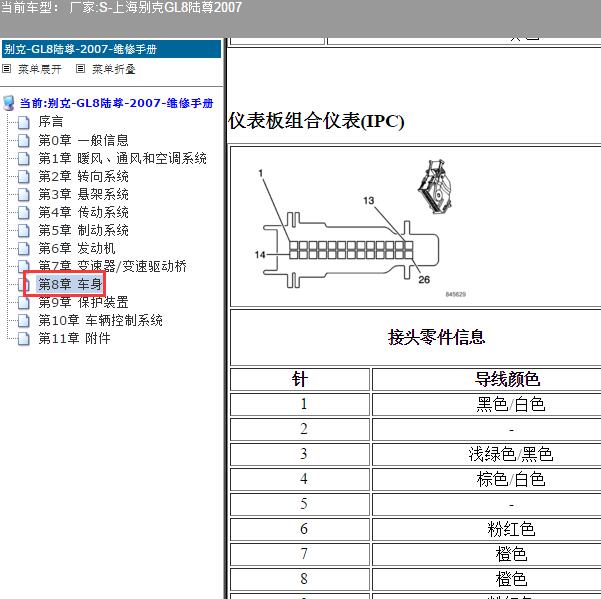Click the 浅绿色/黑色 cell of pin 3

coord(511,454)
